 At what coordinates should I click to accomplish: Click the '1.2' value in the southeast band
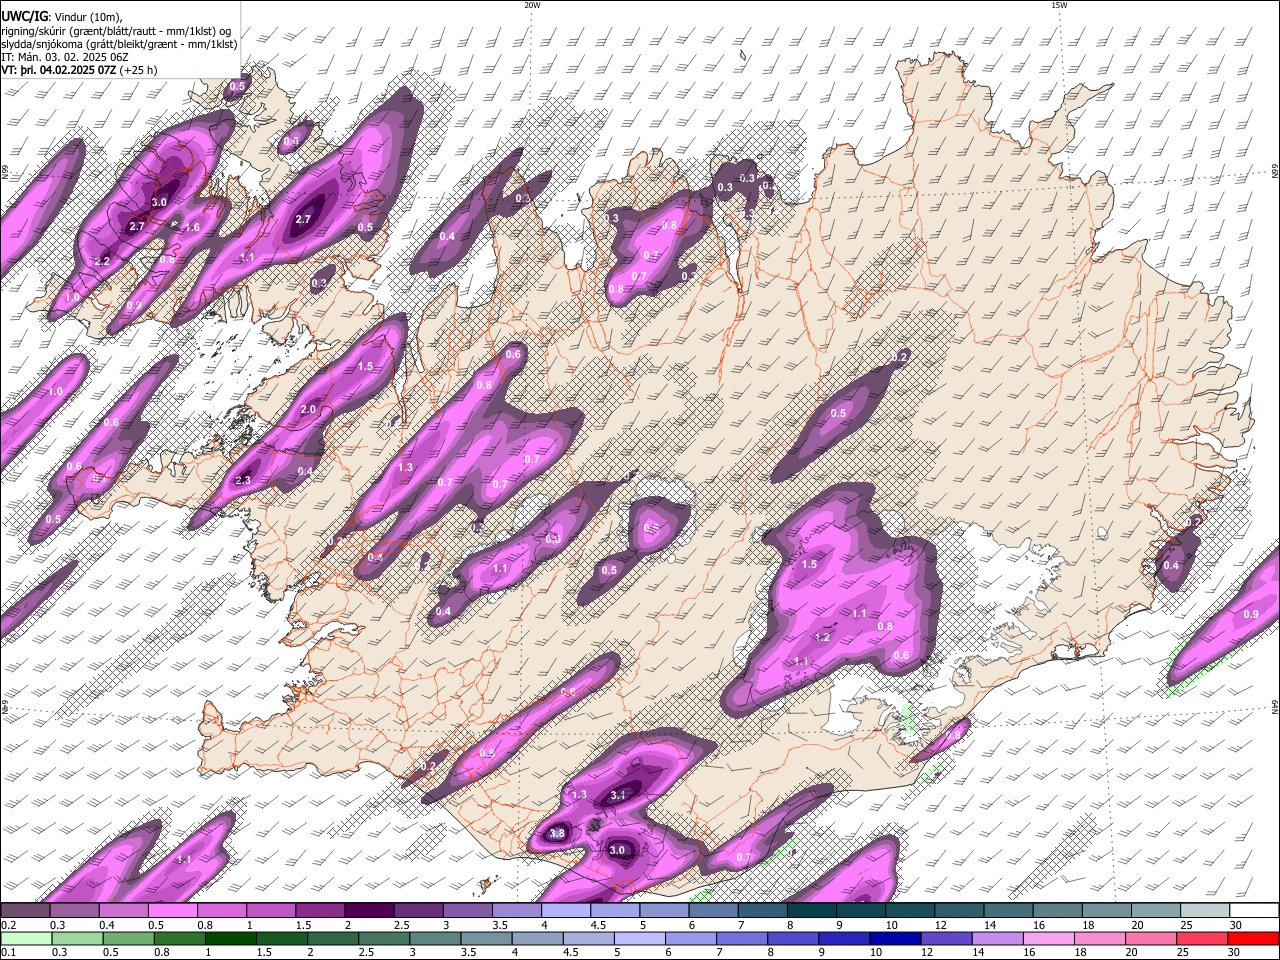tap(823, 637)
